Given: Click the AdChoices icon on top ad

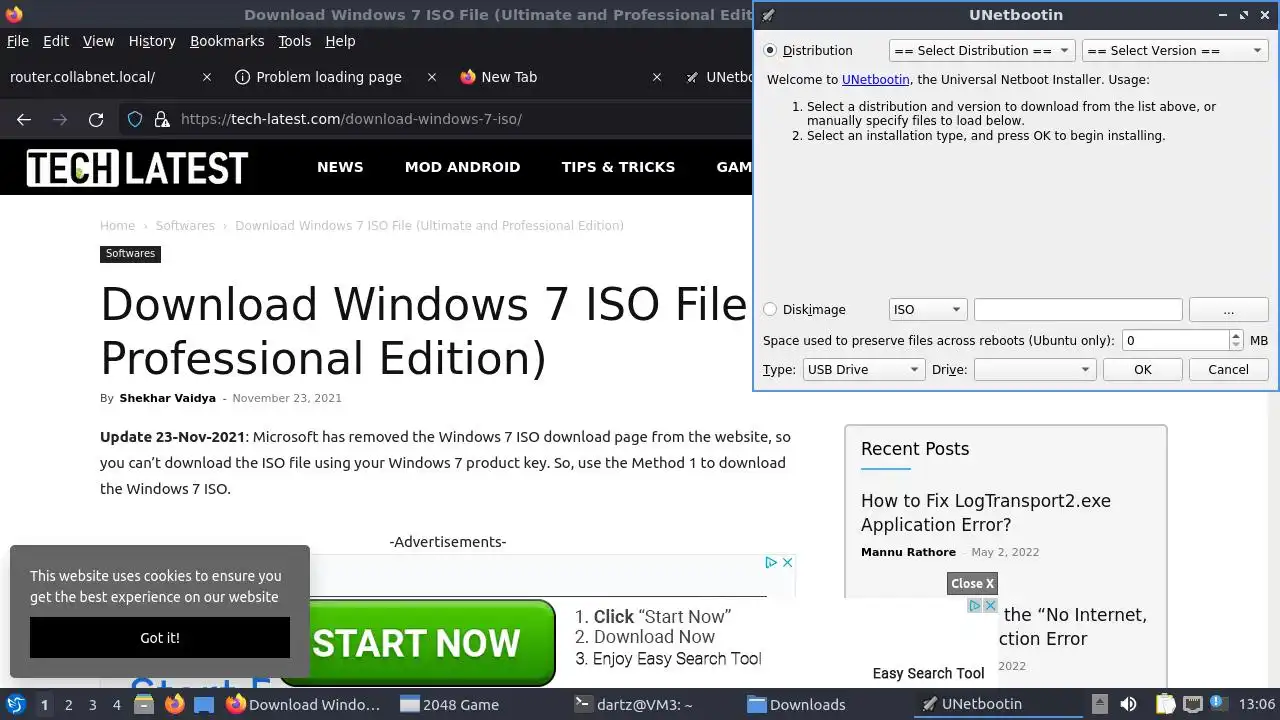Looking at the screenshot, I should pos(771,562).
